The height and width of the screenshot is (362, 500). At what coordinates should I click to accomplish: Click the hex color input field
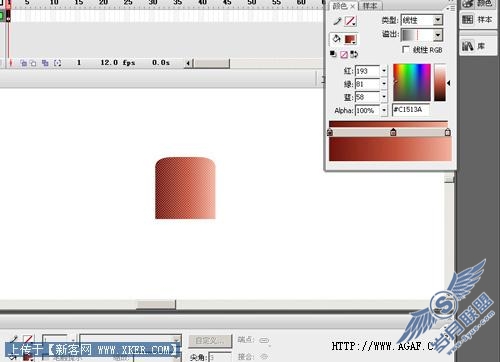(x=411, y=110)
